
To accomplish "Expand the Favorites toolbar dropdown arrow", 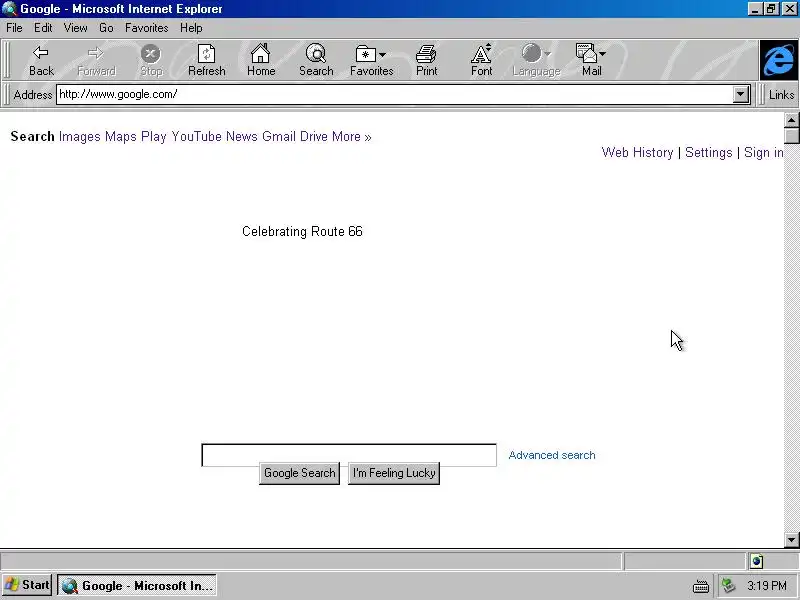I will (x=383, y=54).
